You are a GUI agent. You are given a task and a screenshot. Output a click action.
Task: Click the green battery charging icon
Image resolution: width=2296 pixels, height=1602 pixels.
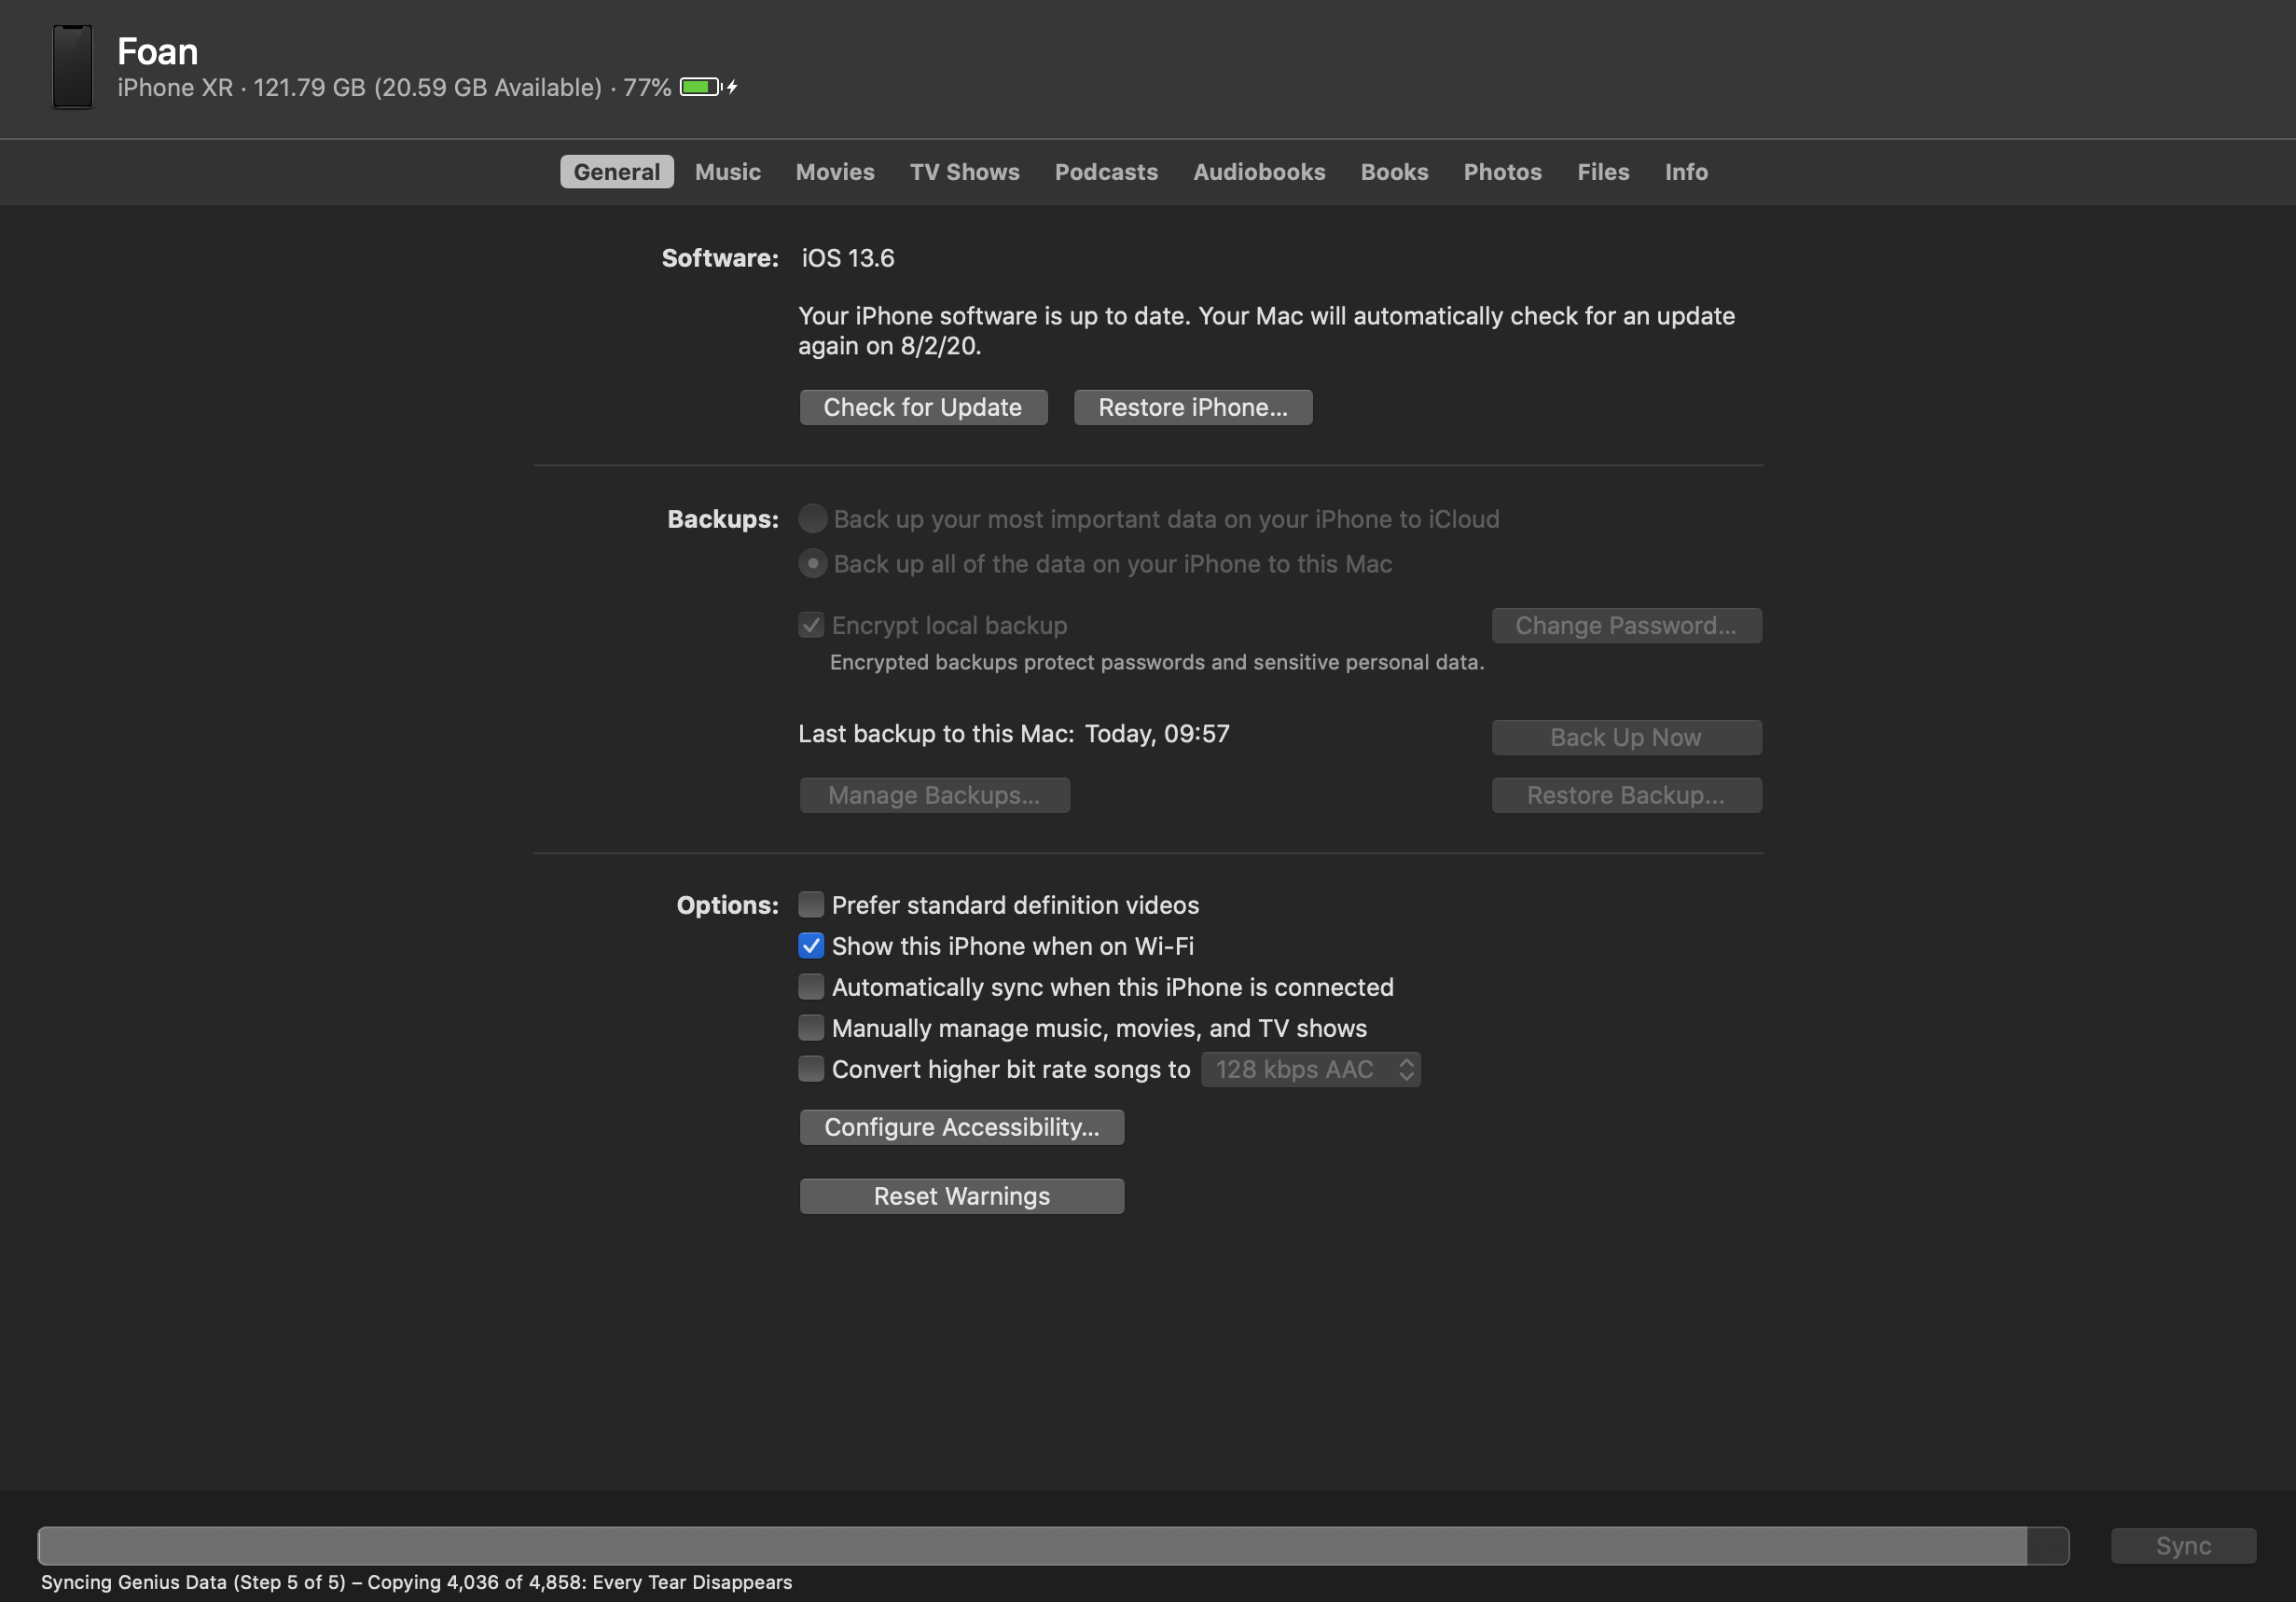[x=705, y=87]
